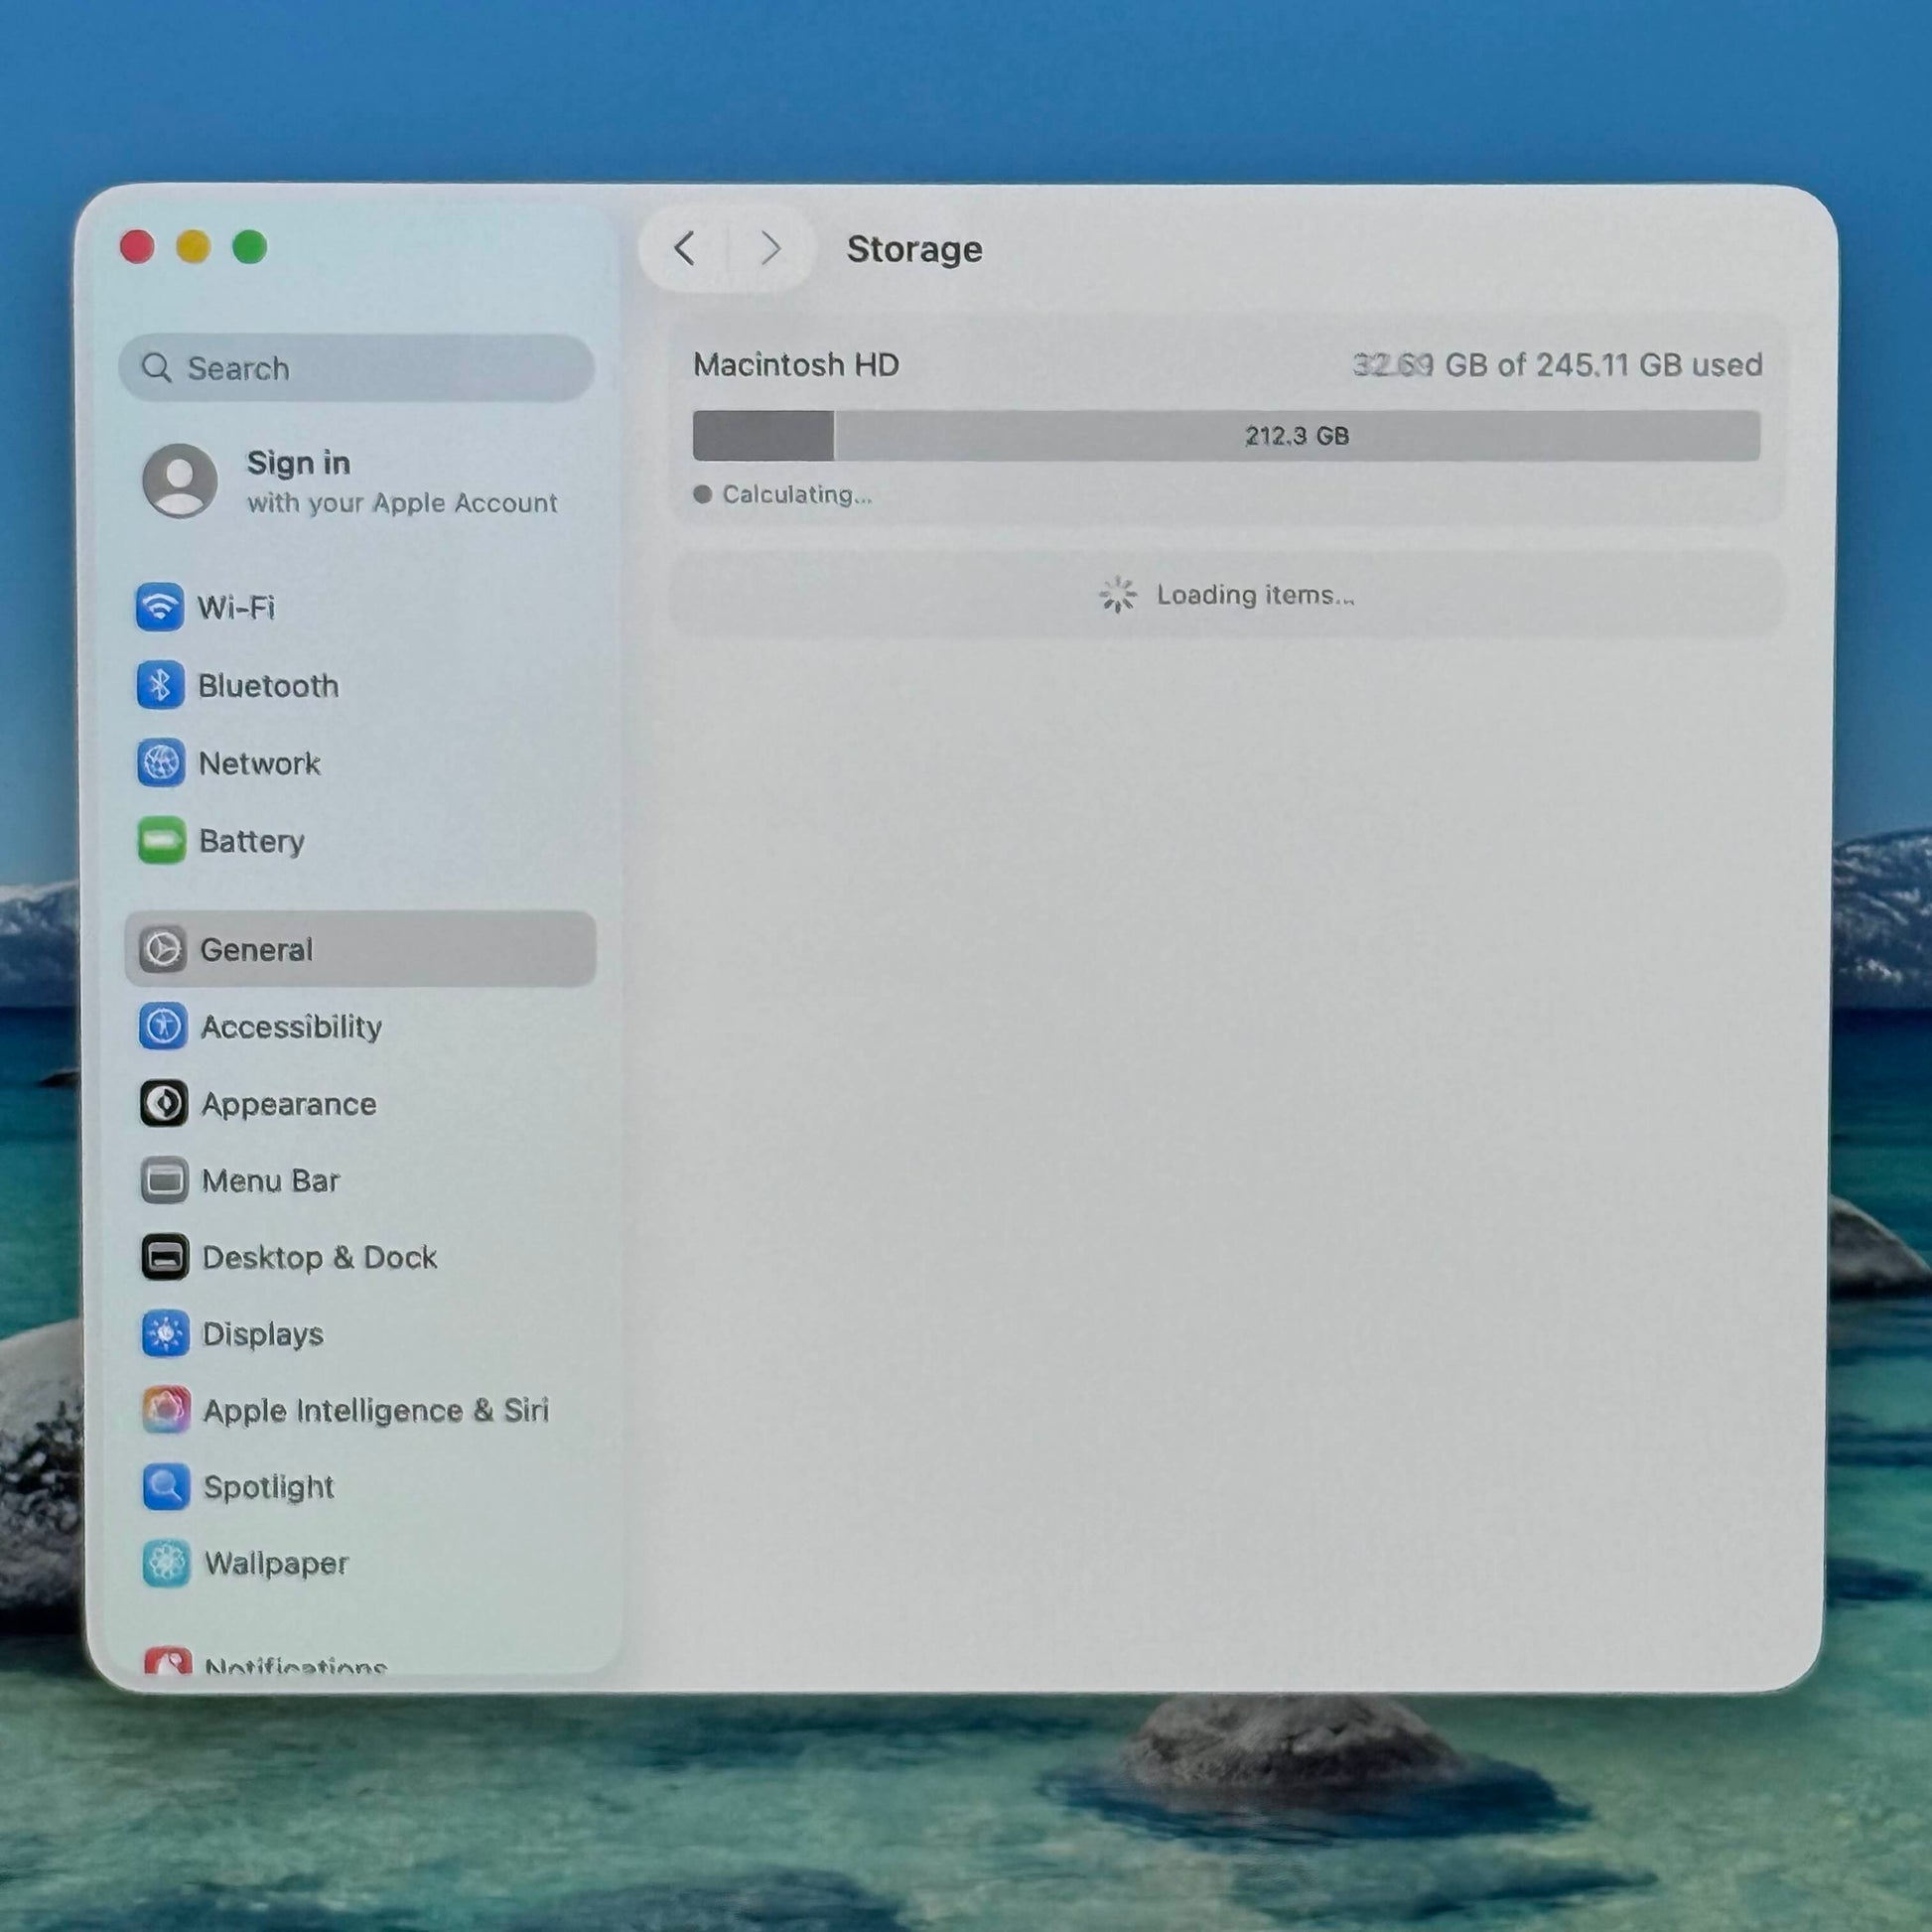The width and height of the screenshot is (1932, 1932).
Task: Open Notifications at sidebar bottom
Action: [294, 1664]
